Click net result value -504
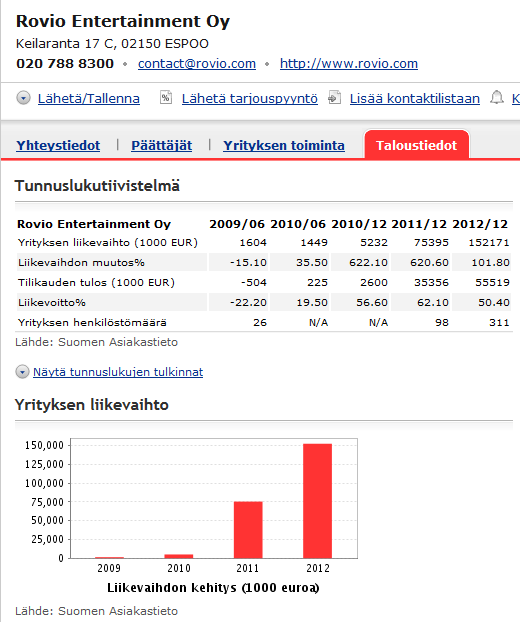Screen dimensions: 520x622 (x=254, y=282)
